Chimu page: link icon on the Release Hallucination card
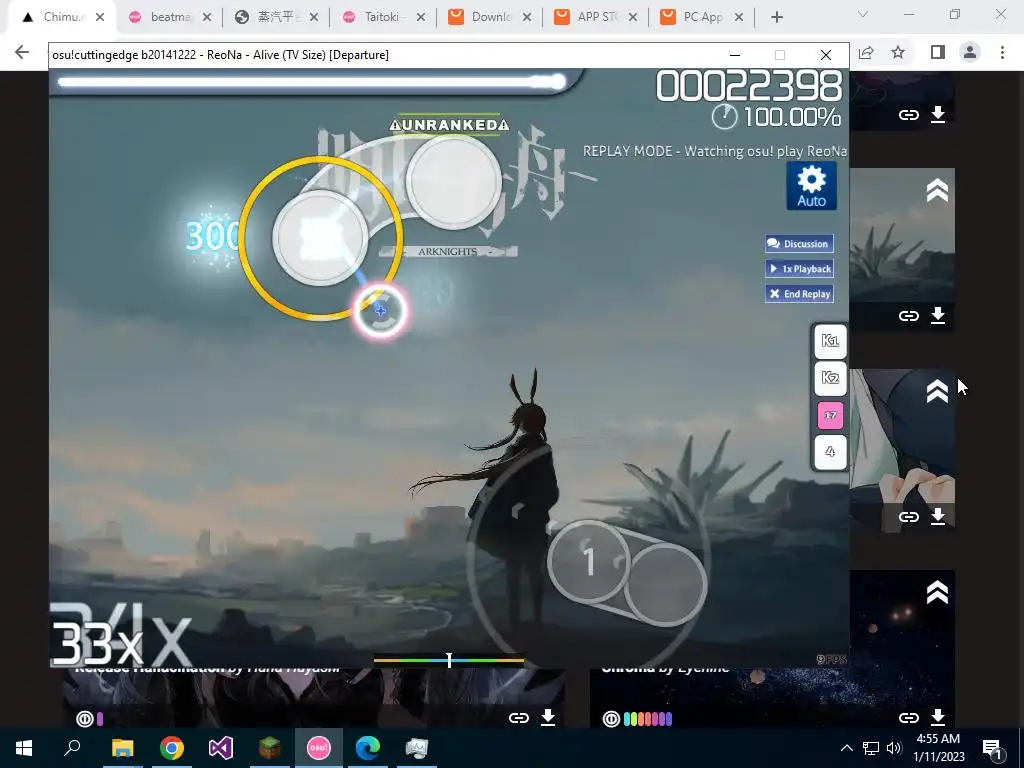Screen dimensions: 1024x768 [519, 718]
